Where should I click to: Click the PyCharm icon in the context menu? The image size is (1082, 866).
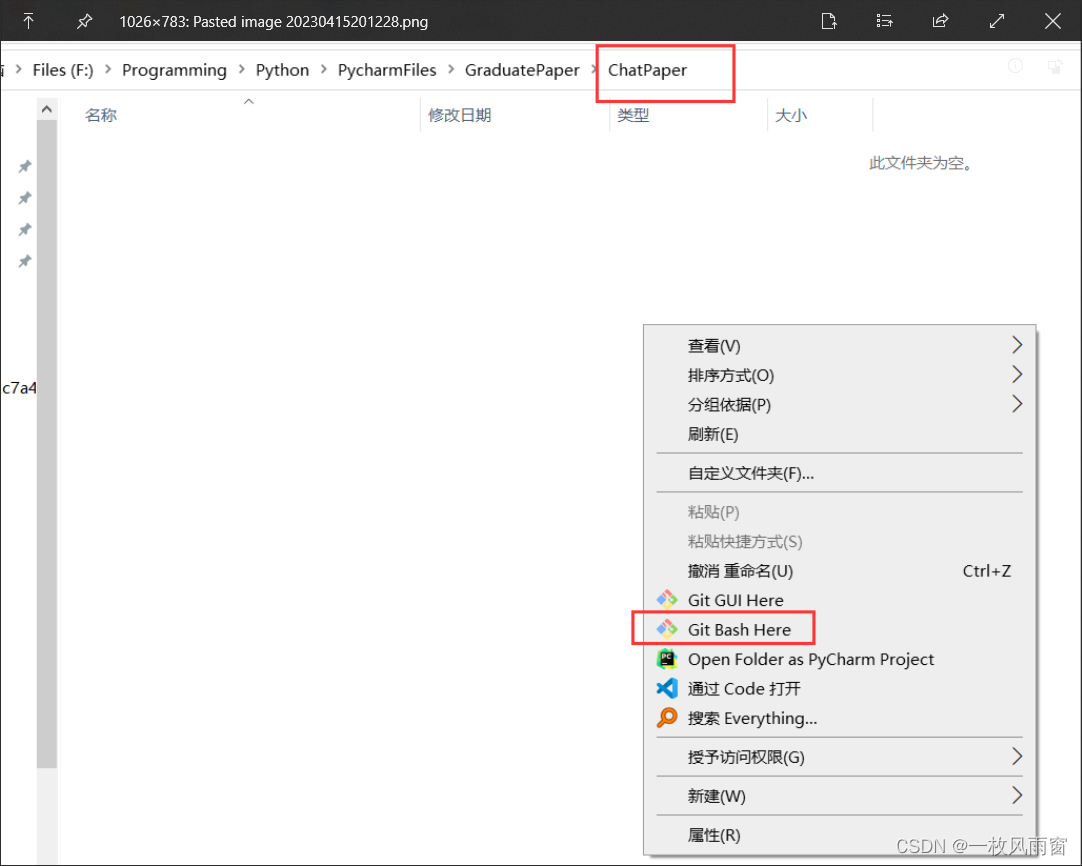[x=666, y=658]
